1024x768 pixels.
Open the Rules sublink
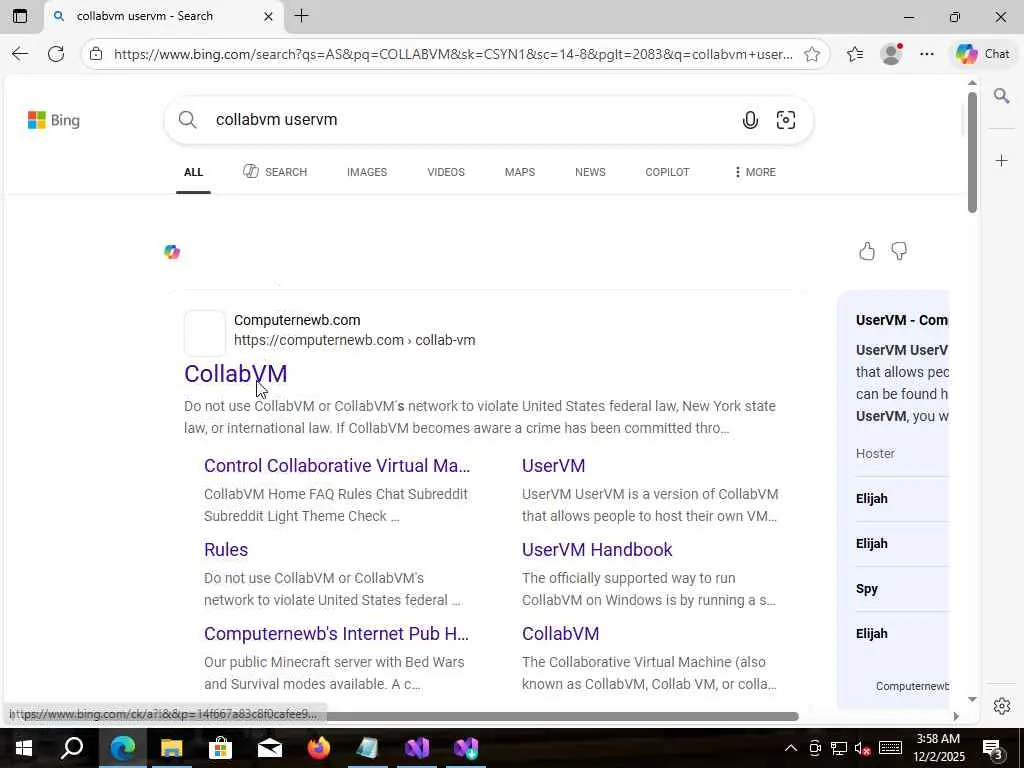(226, 550)
